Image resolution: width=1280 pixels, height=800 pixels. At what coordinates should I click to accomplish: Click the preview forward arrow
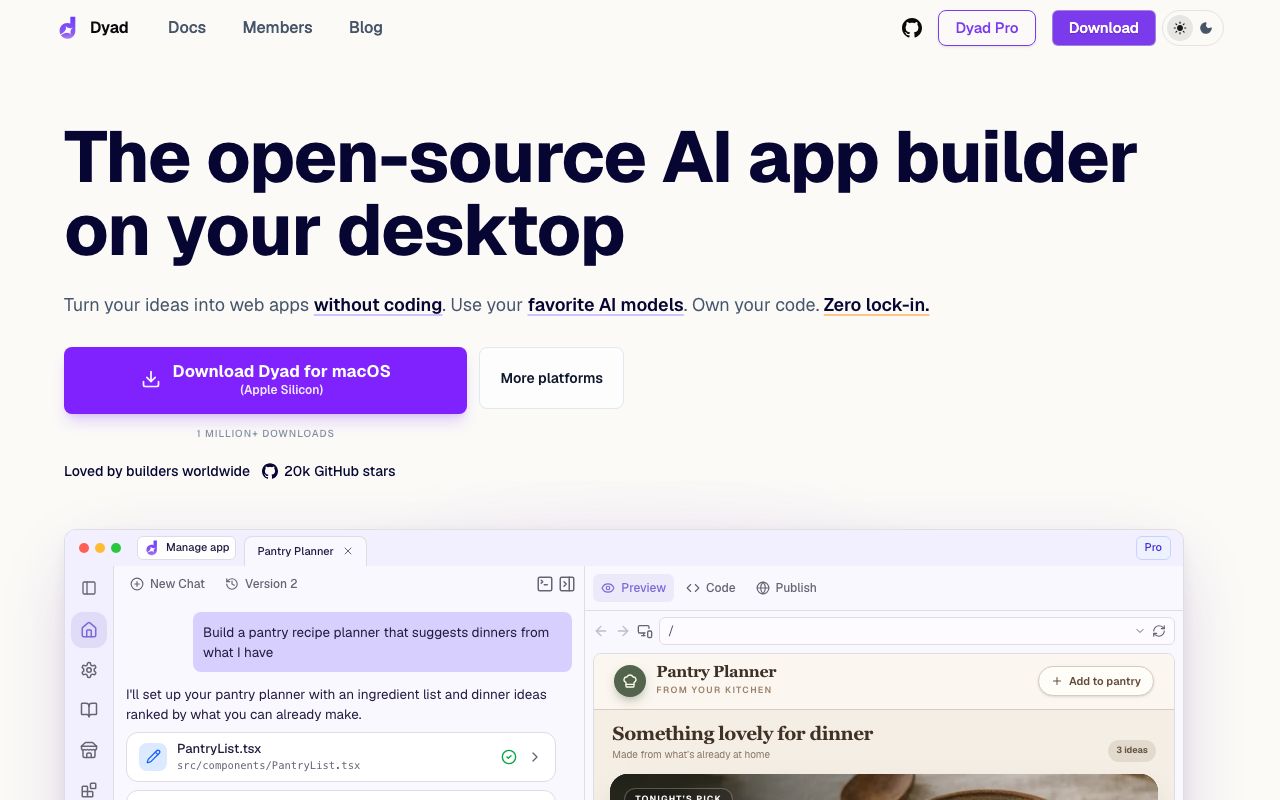click(x=622, y=631)
